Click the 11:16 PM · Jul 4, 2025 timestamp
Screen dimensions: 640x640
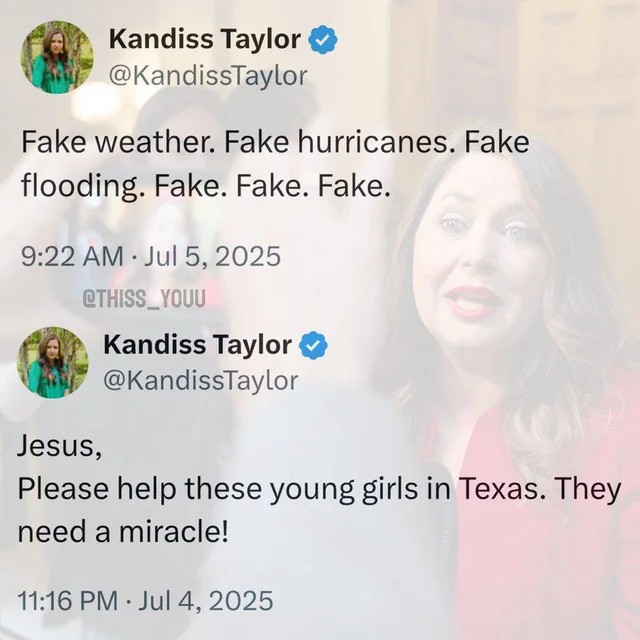145,601
